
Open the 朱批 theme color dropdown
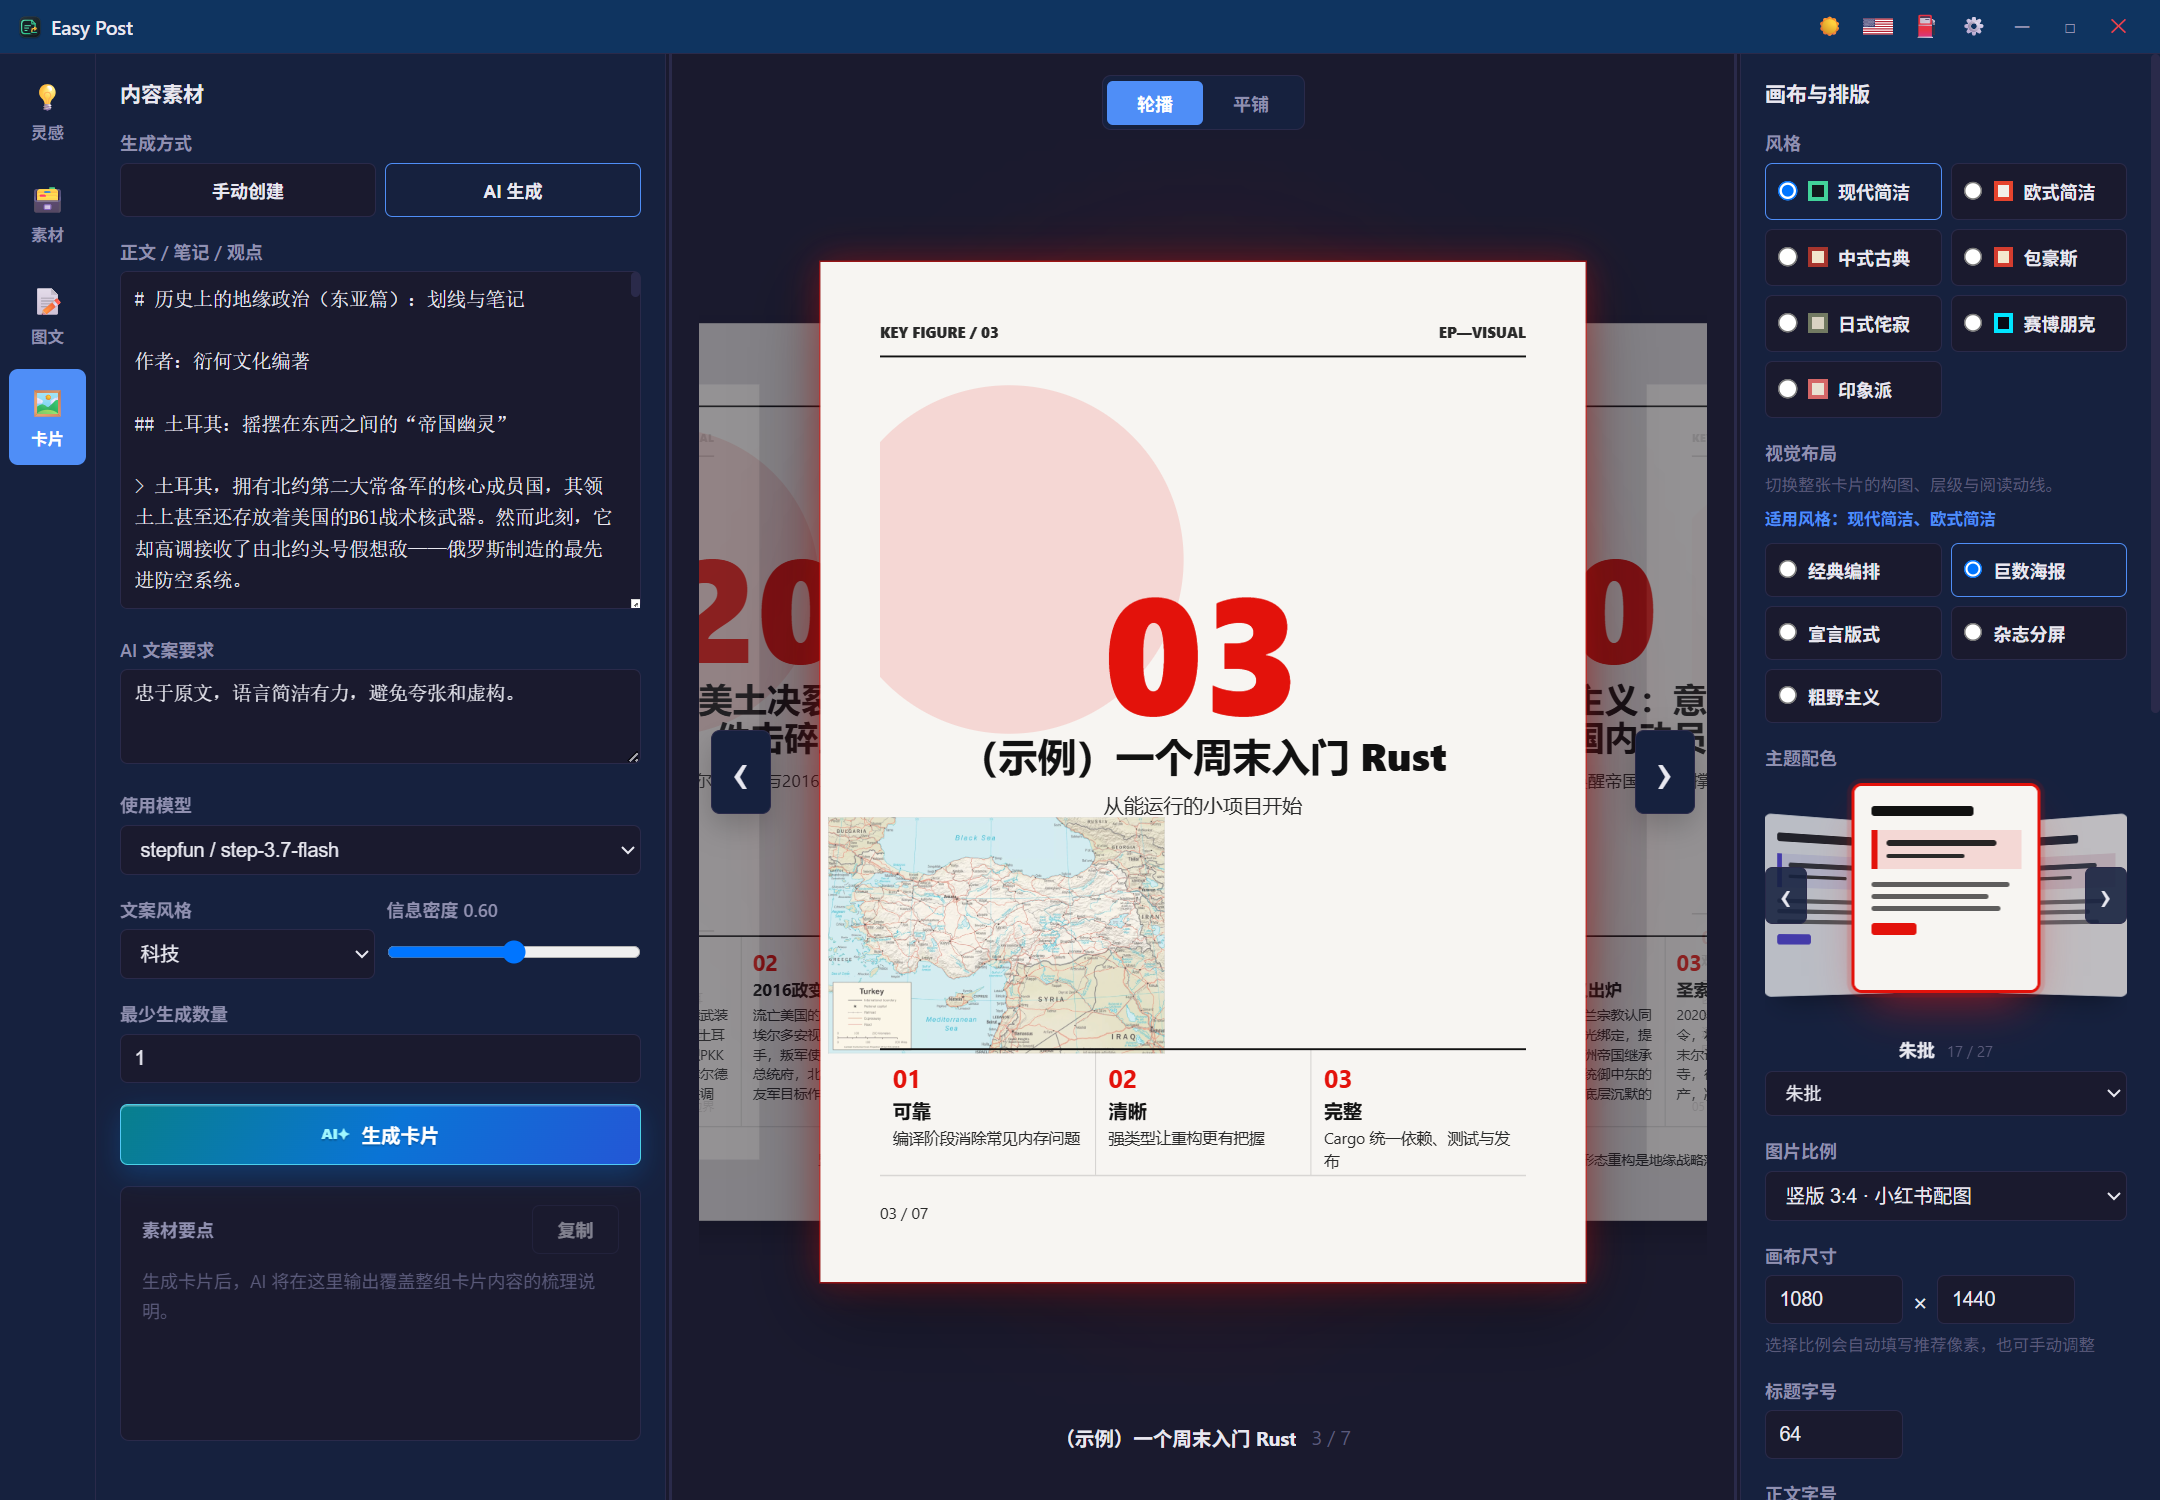pyautogui.click(x=1945, y=1093)
